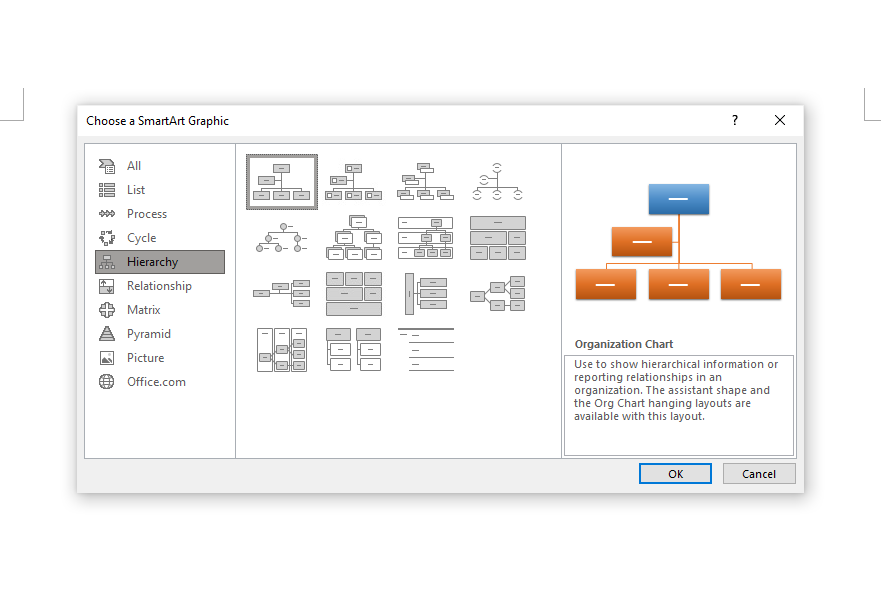Select the Circle Picture Hierarchy layout
The height and width of the screenshot is (602, 881).
pyautogui.click(x=282, y=238)
